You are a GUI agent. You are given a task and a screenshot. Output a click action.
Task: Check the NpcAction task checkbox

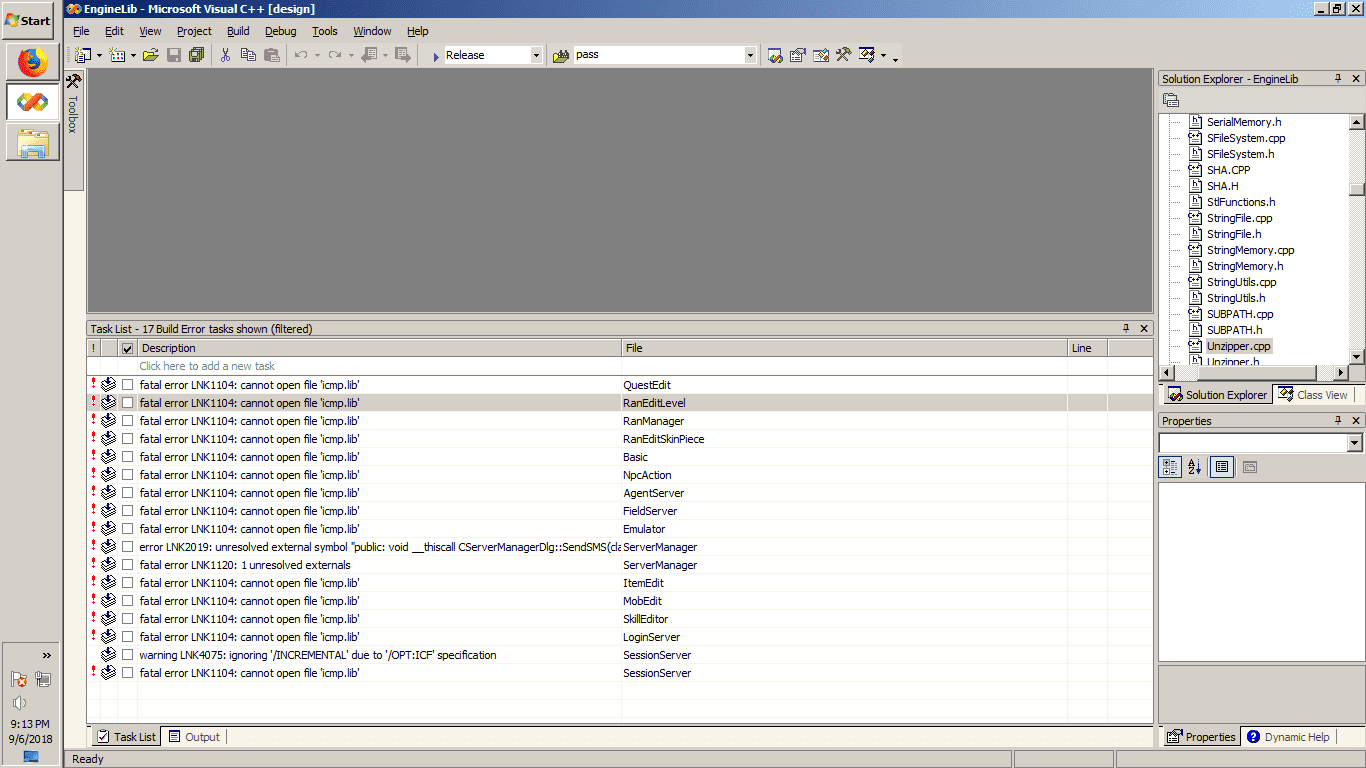click(x=127, y=475)
